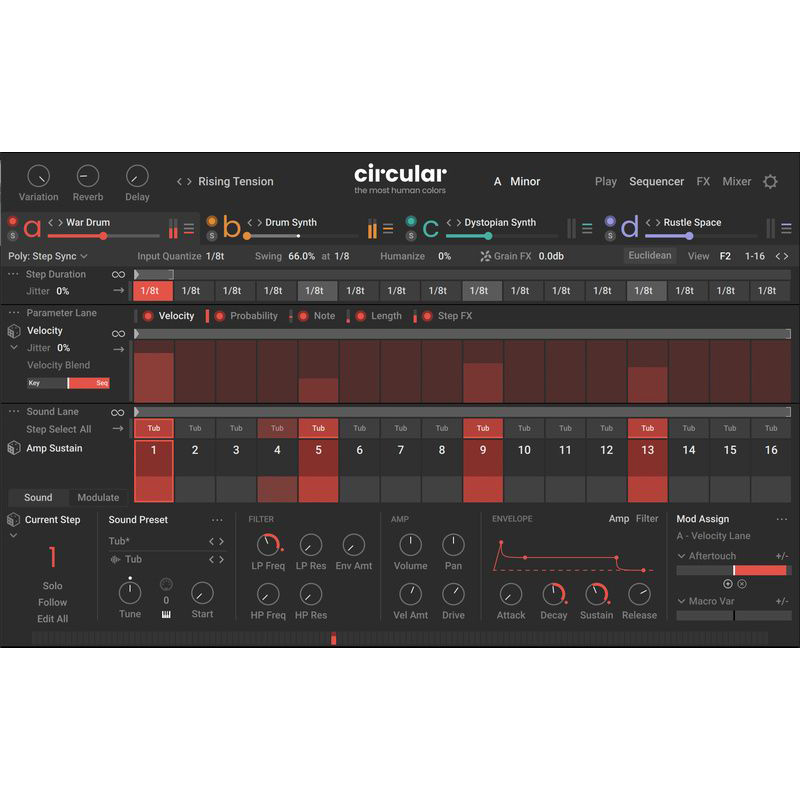Screen dimensions: 800x800
Task: Expand the Current Step chevron
Action: (x=14, y=535)
